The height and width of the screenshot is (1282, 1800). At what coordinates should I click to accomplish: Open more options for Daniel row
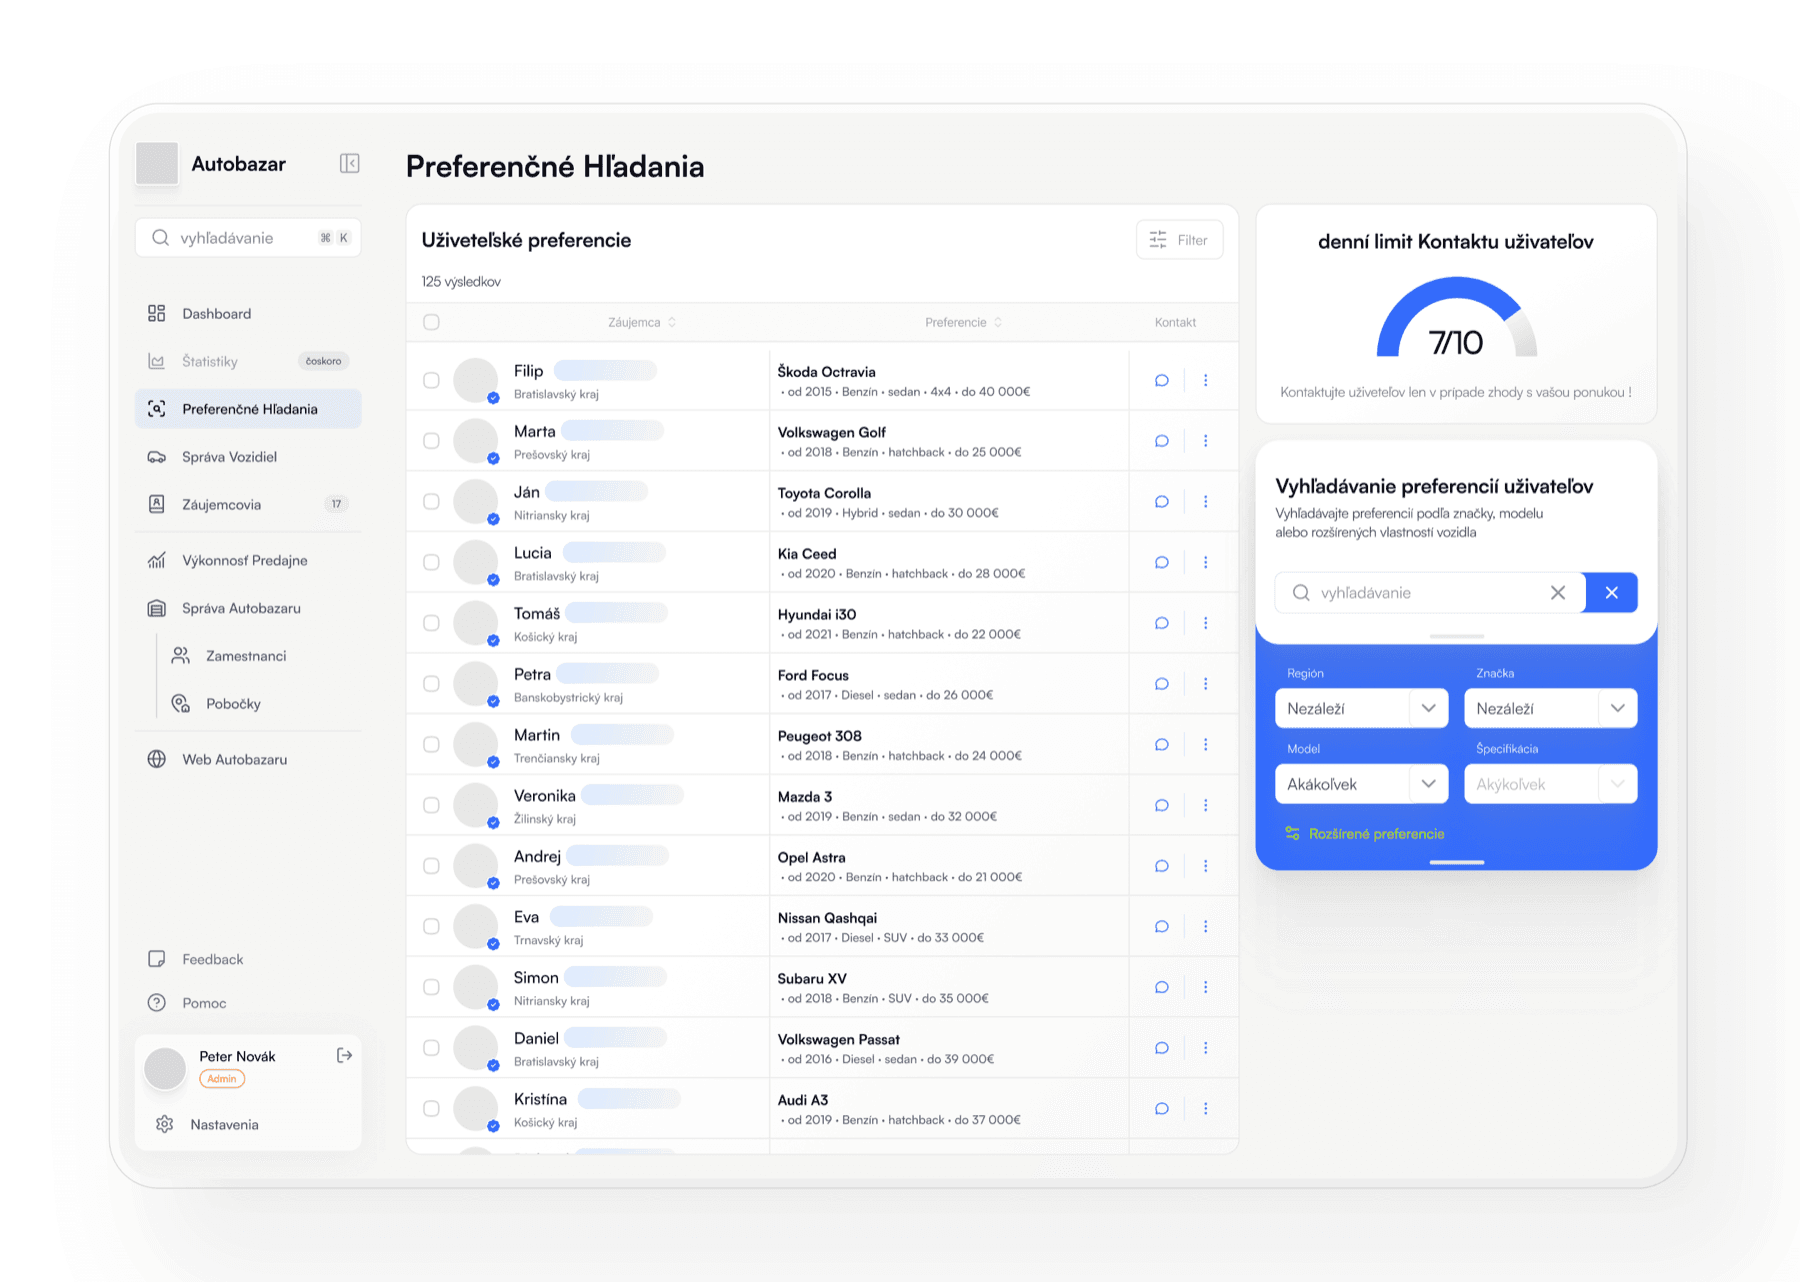pyautogui.click(x=1205, y=1048)
